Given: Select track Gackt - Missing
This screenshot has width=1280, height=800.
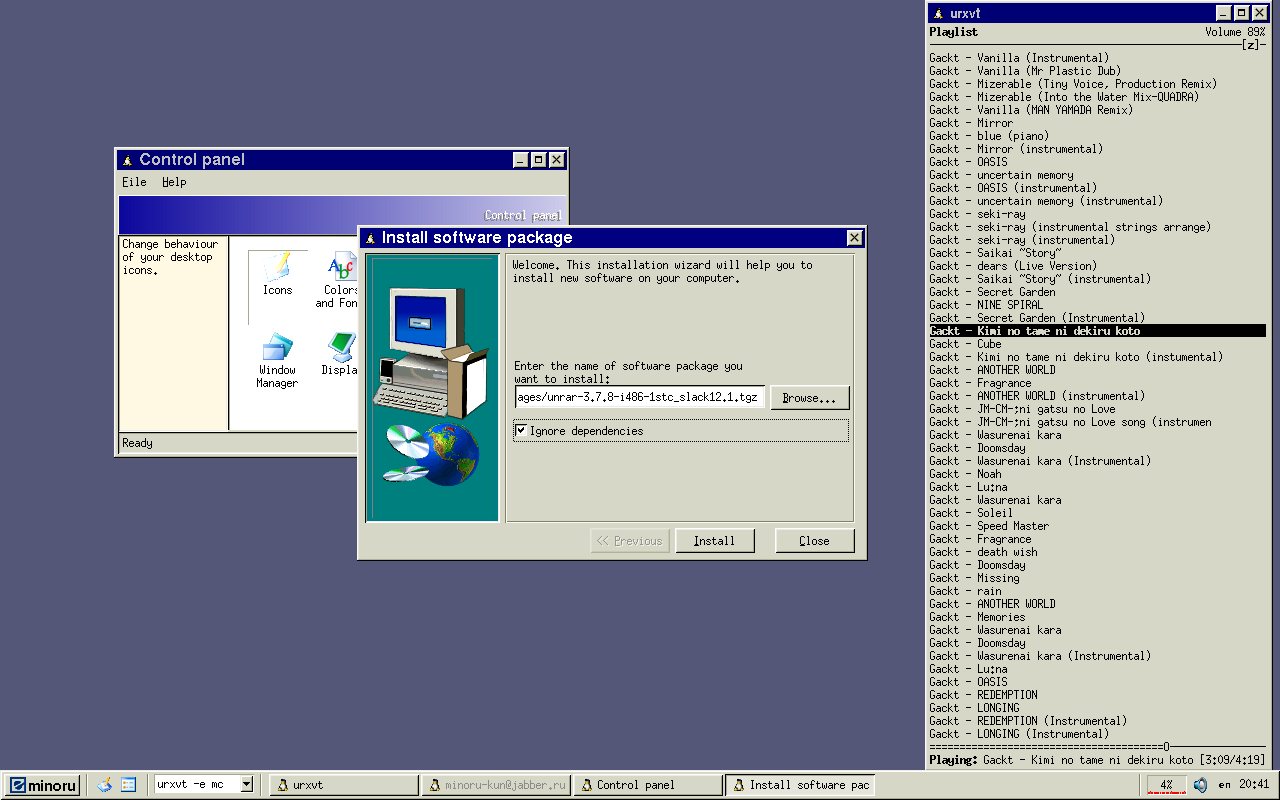Looking at the screenshot, I should click(974, 578).
